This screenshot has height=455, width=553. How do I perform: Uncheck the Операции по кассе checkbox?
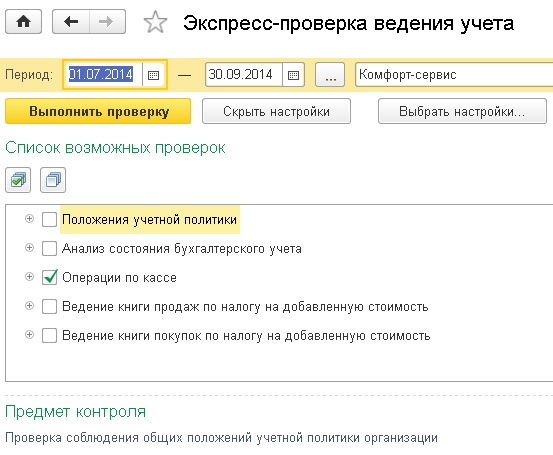[x=49, y=277]
